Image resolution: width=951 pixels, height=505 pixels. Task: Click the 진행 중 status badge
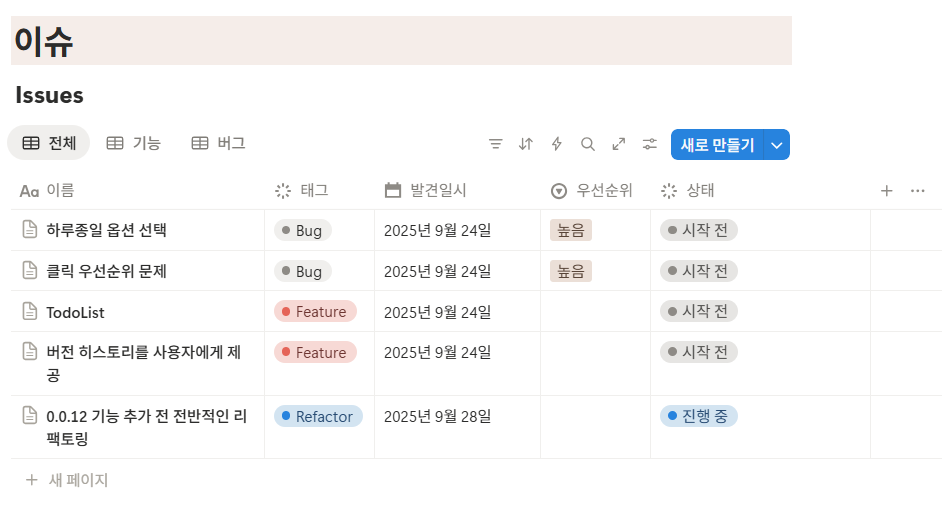coord(699,416)
